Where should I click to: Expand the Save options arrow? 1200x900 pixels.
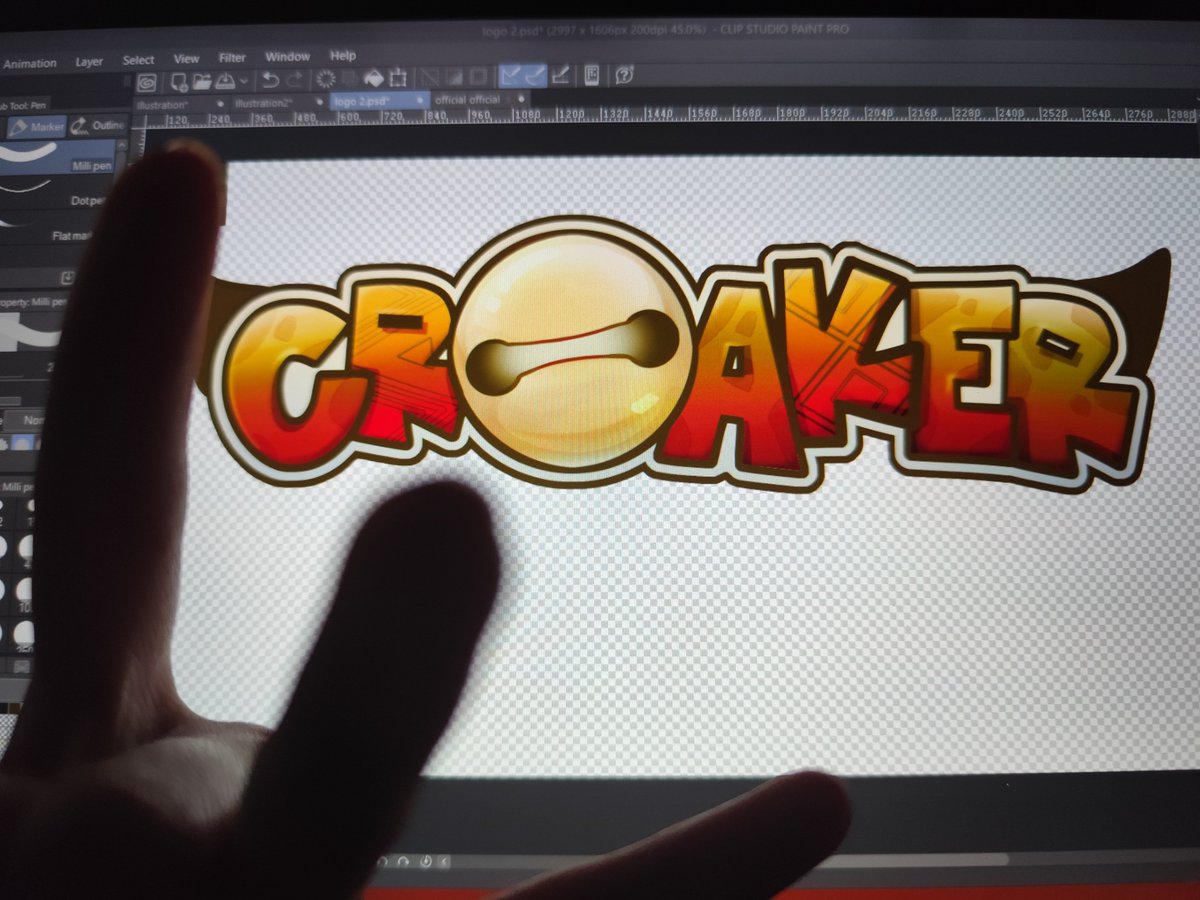click(x=244, y=81)
